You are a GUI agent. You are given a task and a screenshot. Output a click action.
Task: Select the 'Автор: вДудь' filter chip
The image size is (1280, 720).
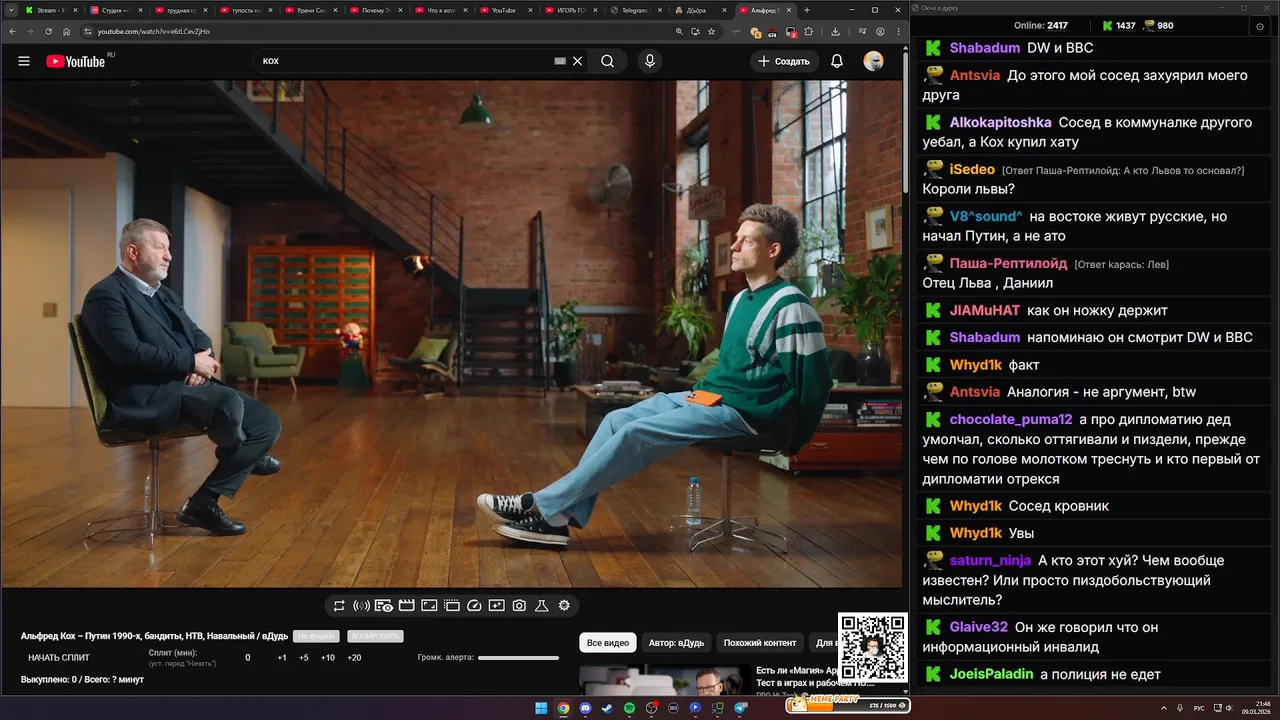tap(676, 643)
